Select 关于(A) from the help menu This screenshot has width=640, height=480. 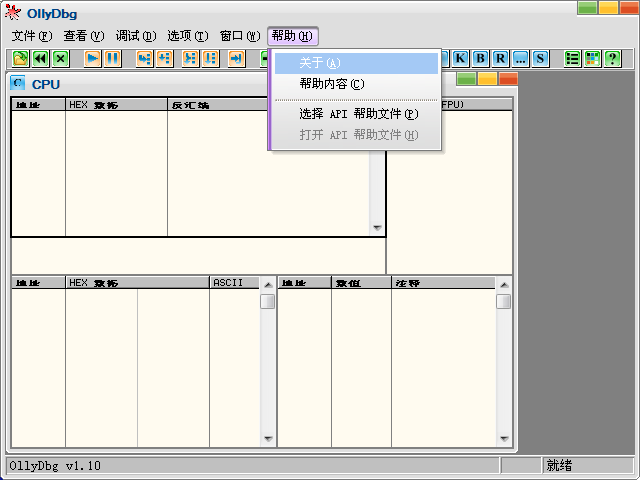(x=356, y=63)
